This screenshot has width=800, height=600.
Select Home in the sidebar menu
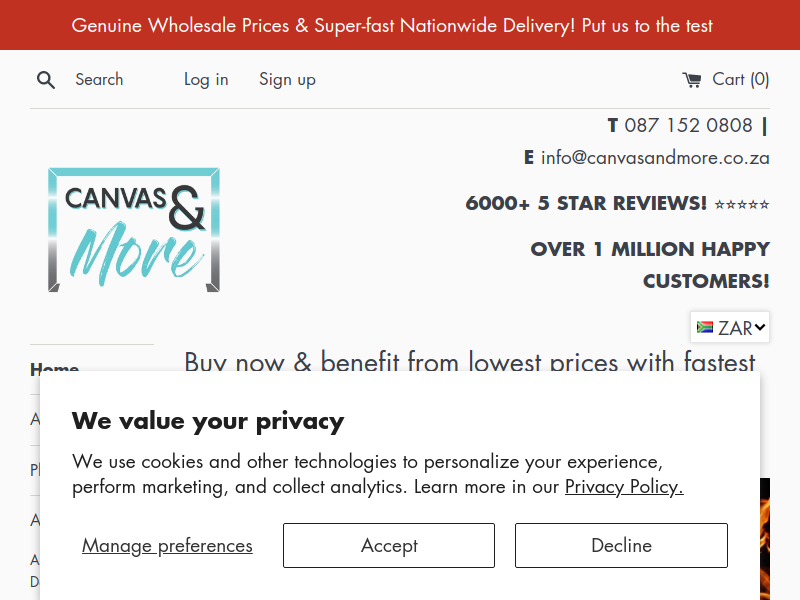click(54, 368)
